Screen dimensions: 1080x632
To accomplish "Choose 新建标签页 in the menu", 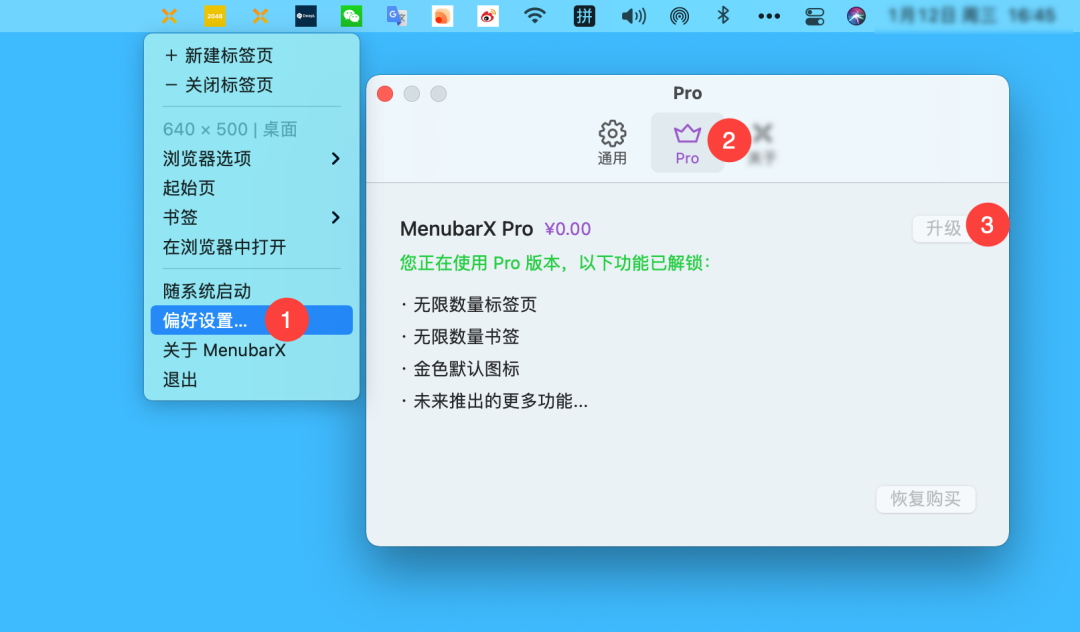I will [x=251, y=55].
